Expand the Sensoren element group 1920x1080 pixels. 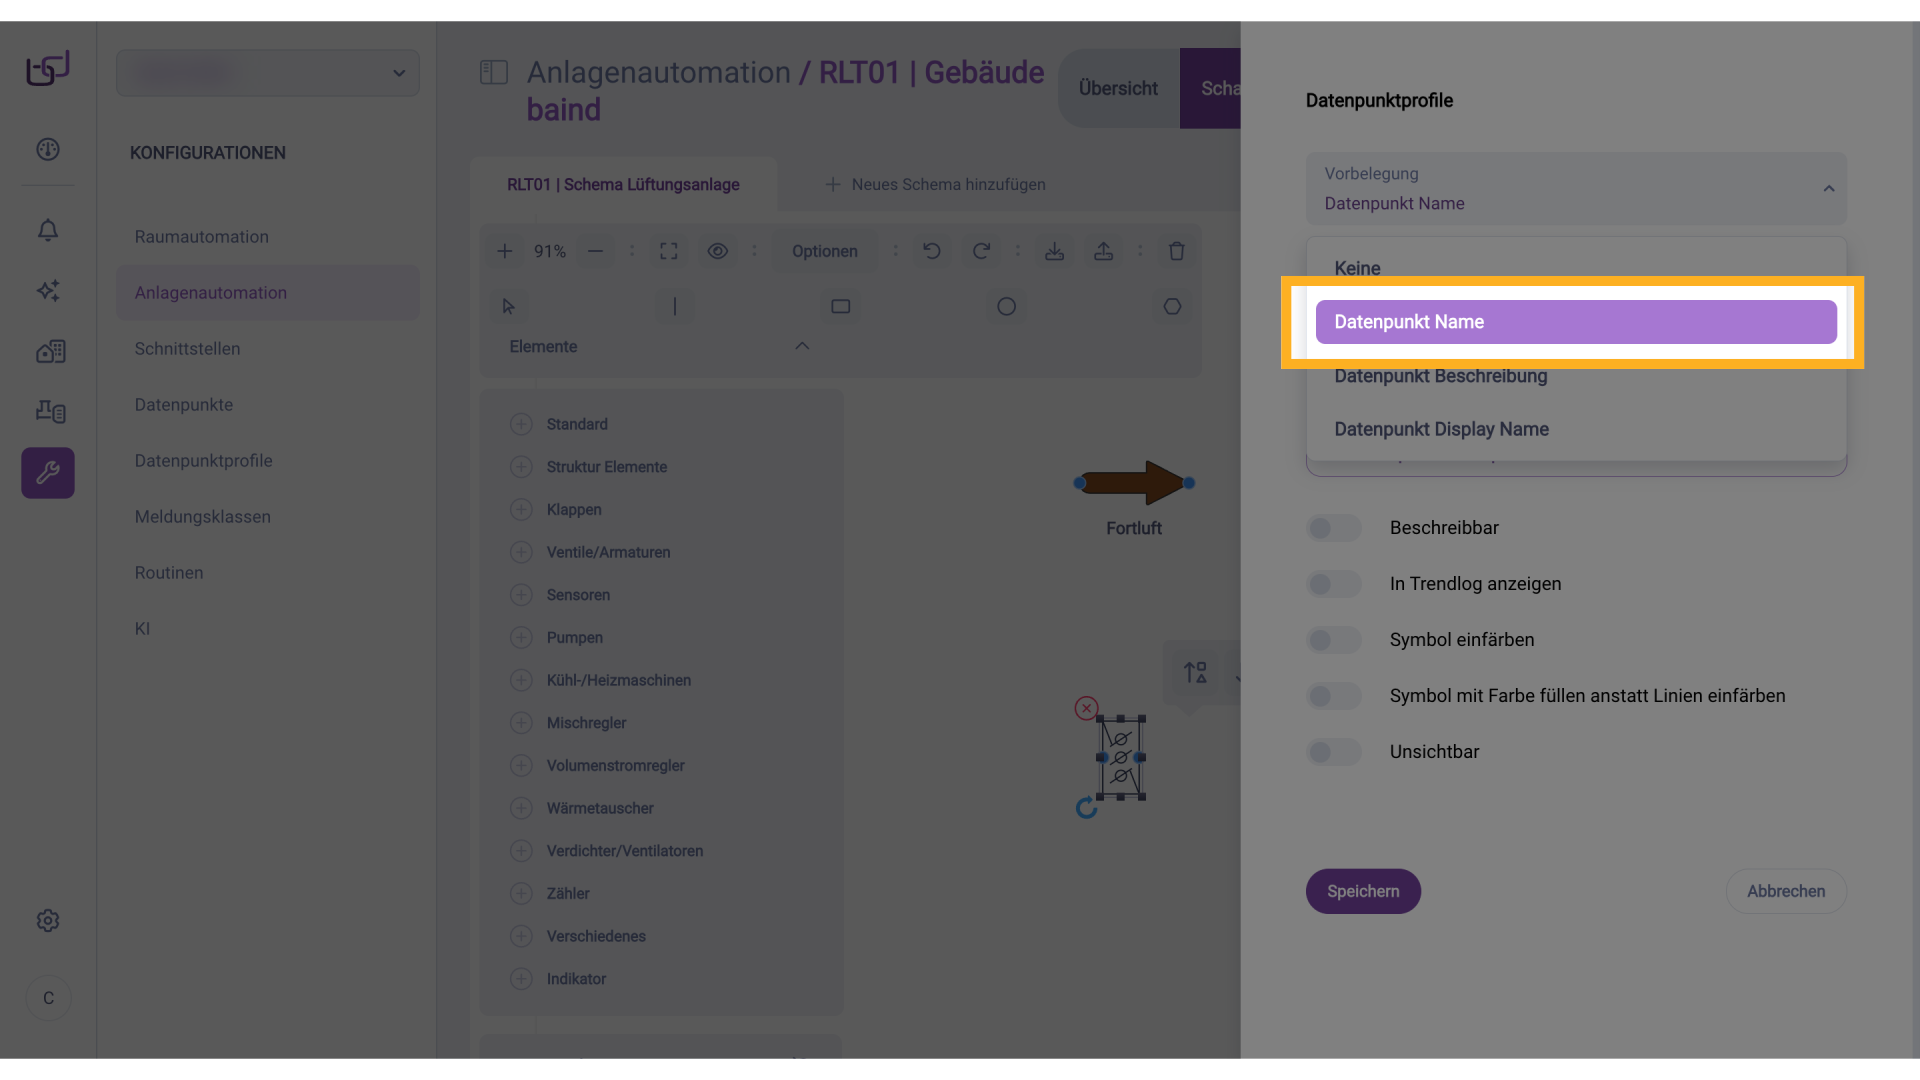click(521, 595)
